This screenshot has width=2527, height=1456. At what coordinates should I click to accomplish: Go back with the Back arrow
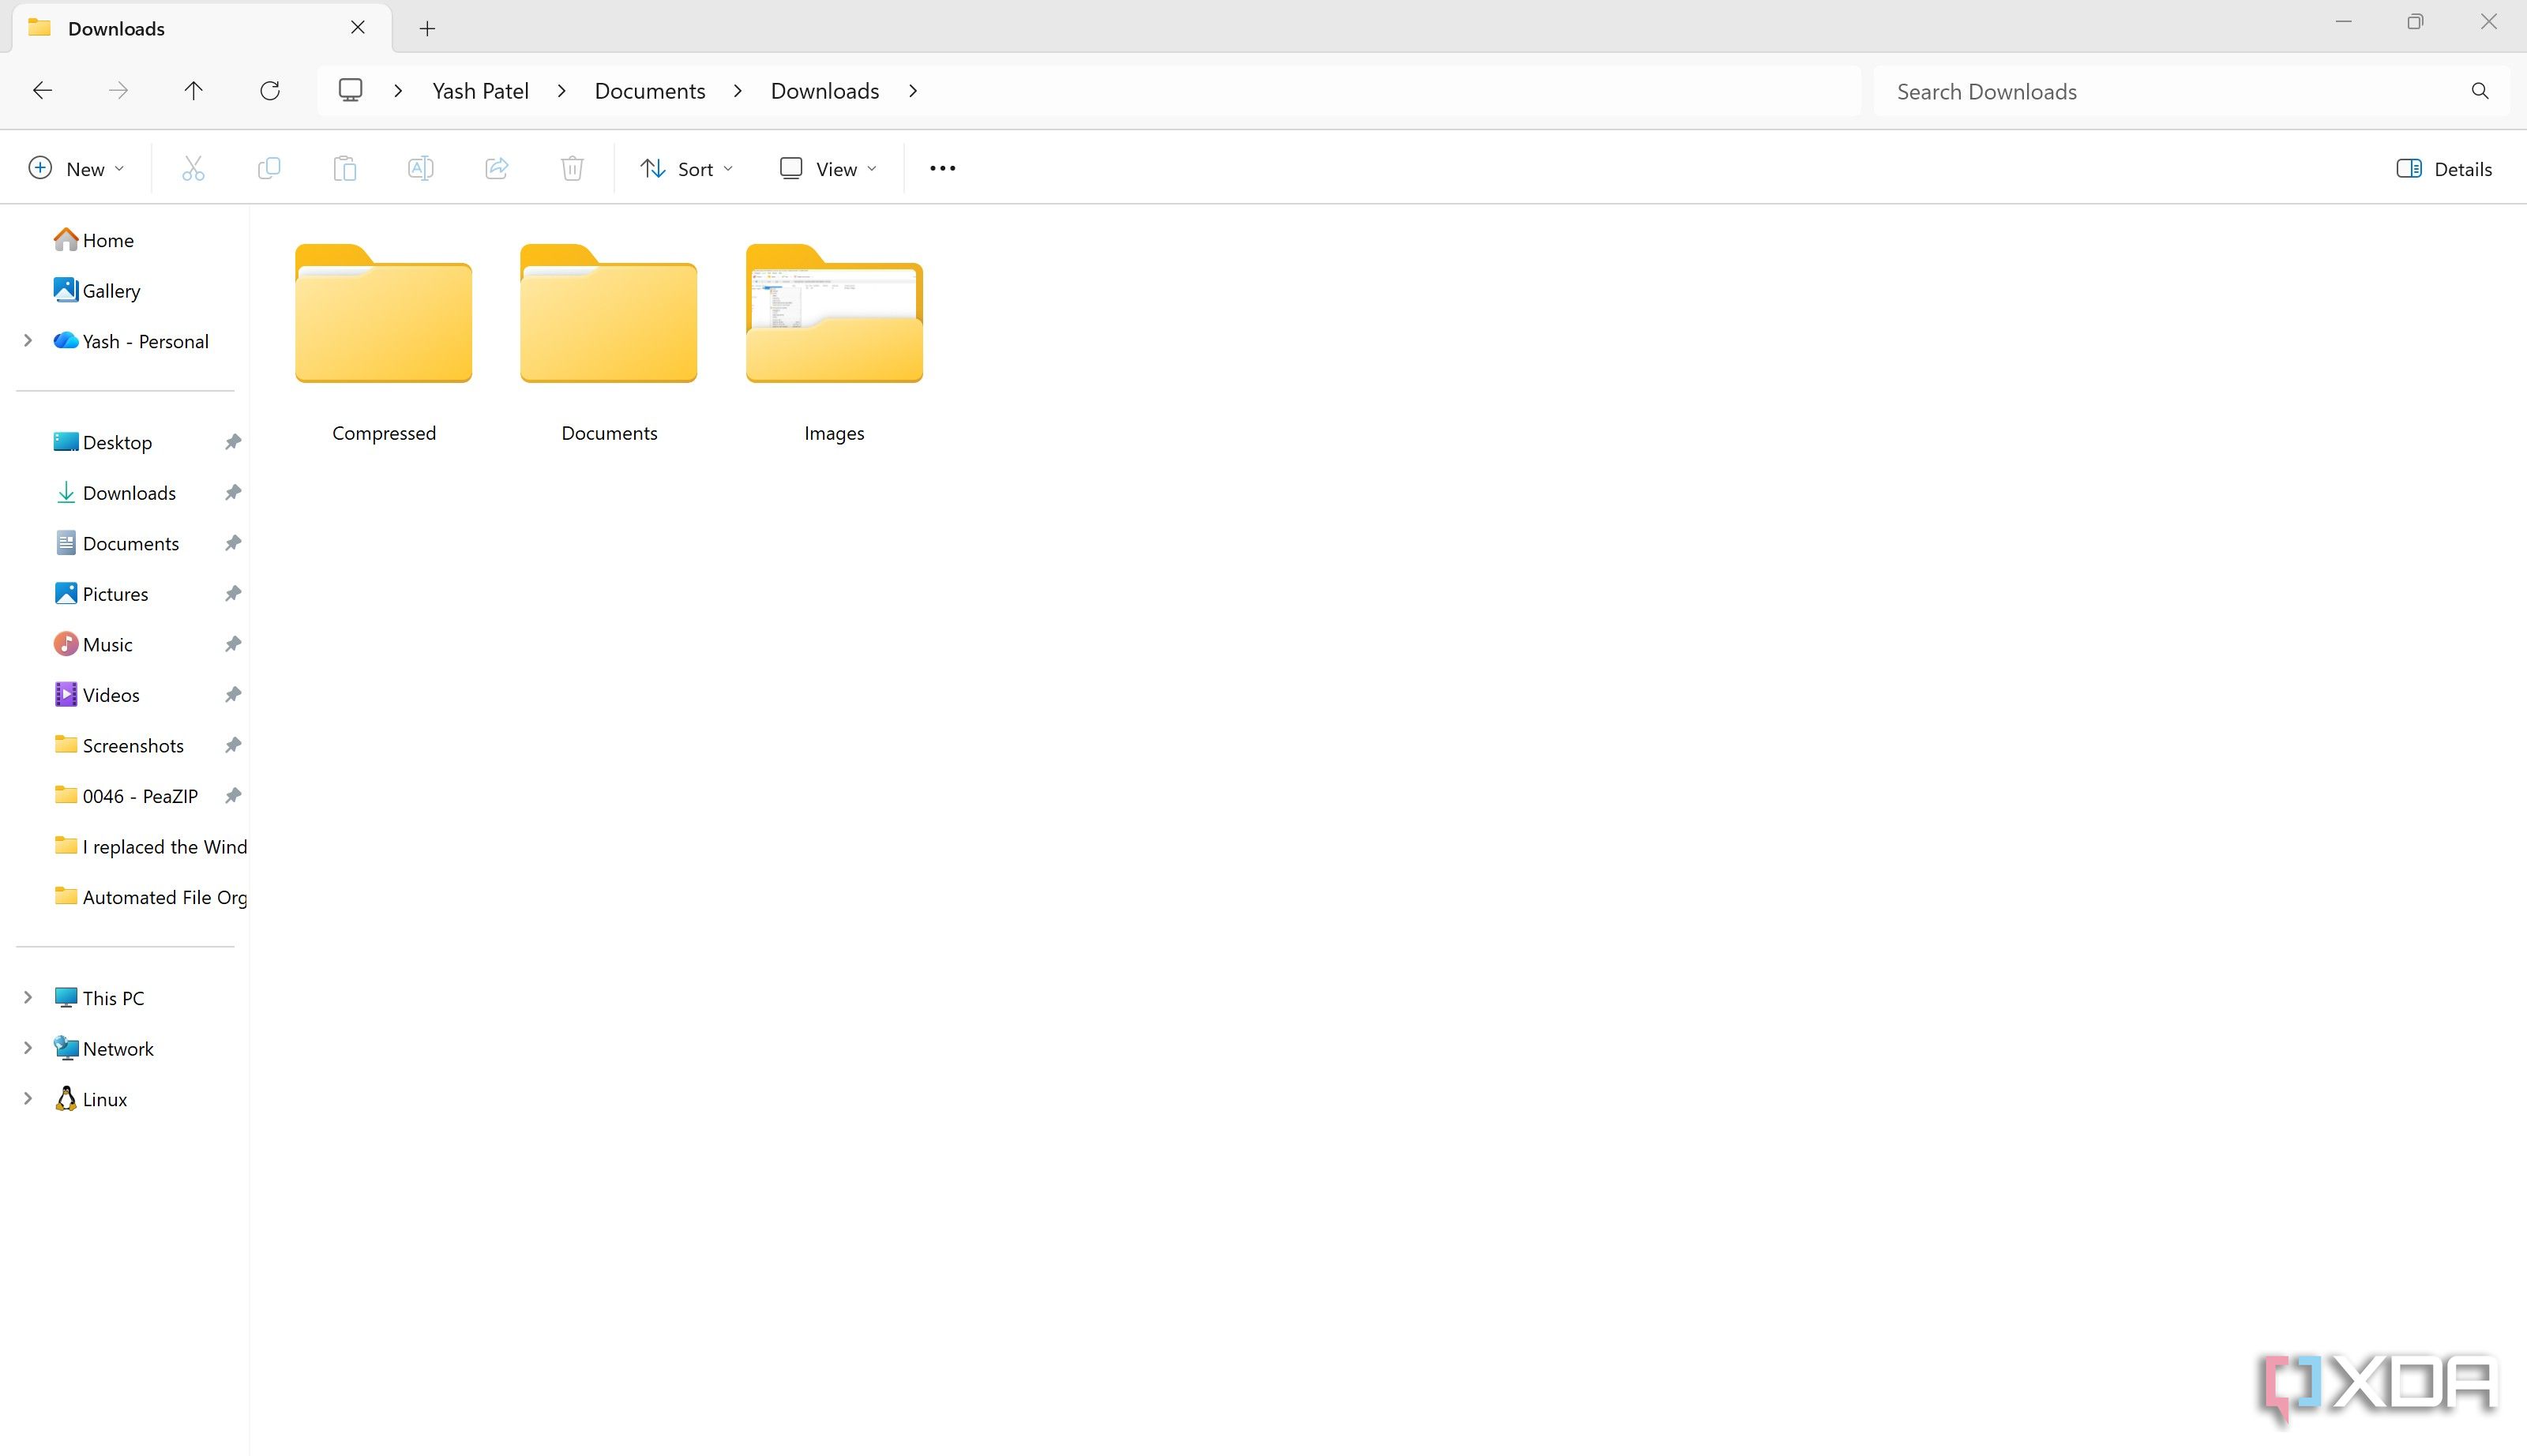[42, 91]
